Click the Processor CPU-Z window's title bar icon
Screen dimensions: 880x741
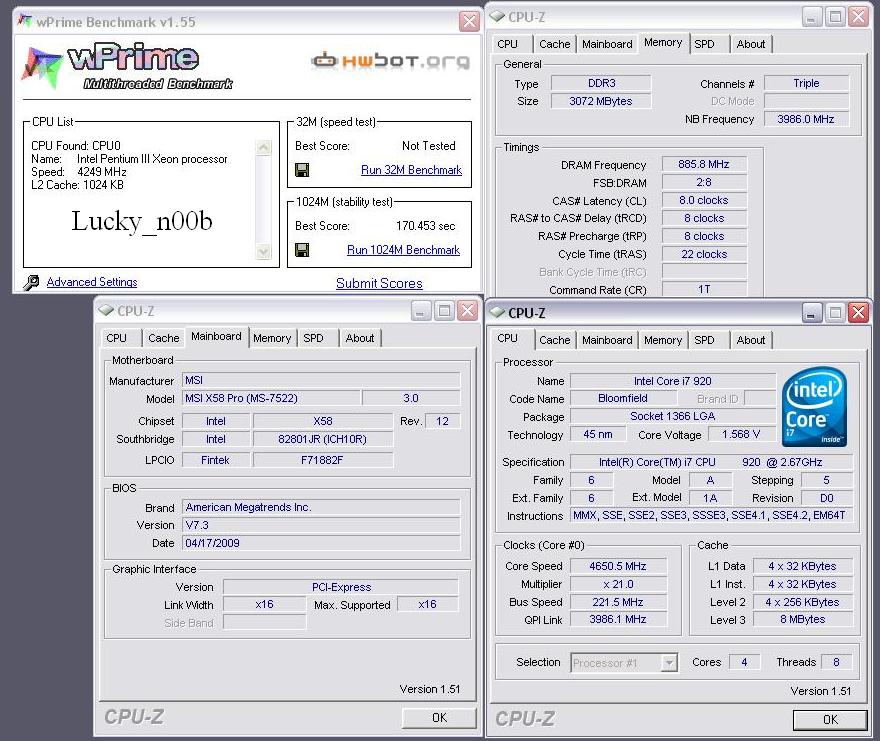coord(497,312)
